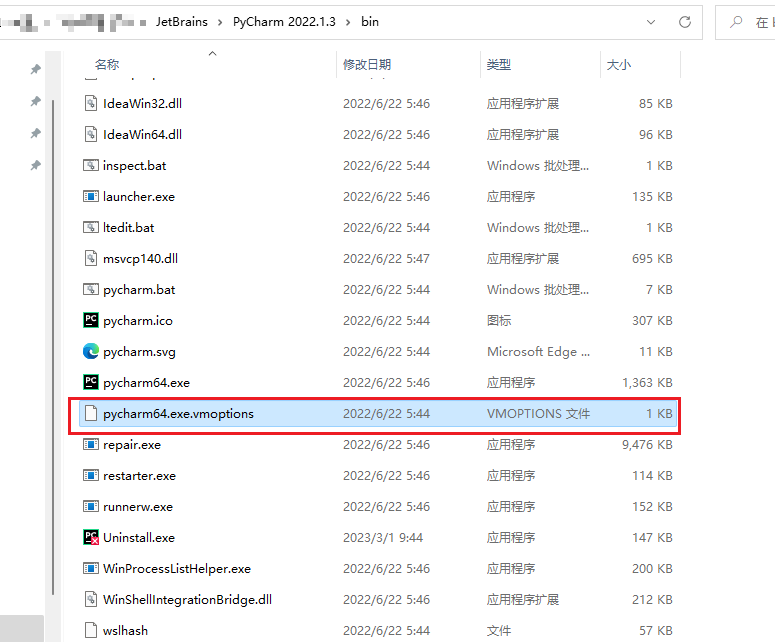Click the bin breadcrumb segment

[370, 22]
